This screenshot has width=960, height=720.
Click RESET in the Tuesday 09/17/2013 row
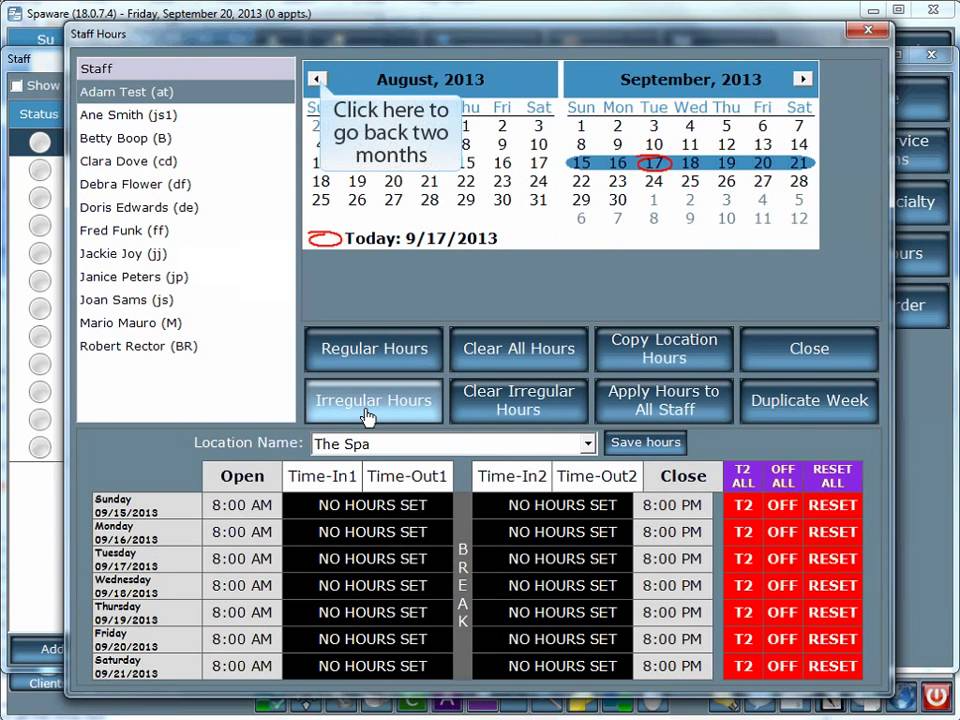click(832, 559)
